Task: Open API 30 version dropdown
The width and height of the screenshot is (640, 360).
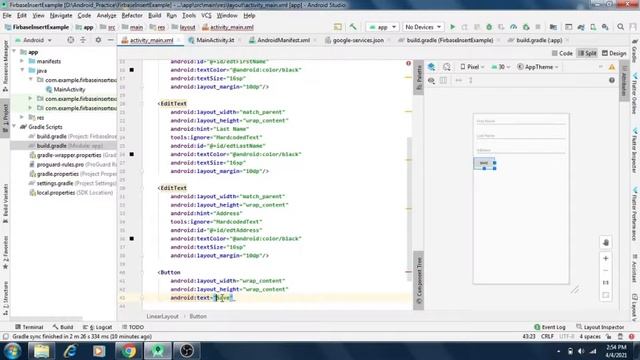Action: pyautogui.click(x=500, y=67)
